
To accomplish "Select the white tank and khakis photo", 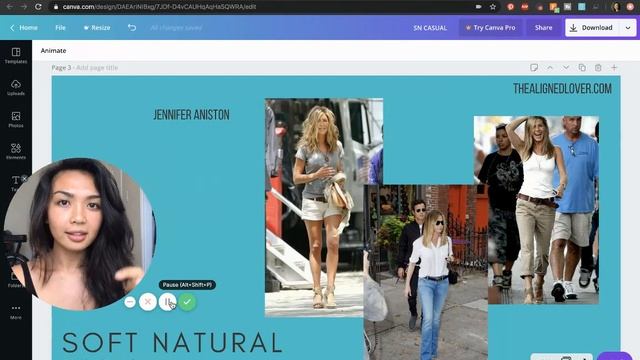I will click(536, 210).
